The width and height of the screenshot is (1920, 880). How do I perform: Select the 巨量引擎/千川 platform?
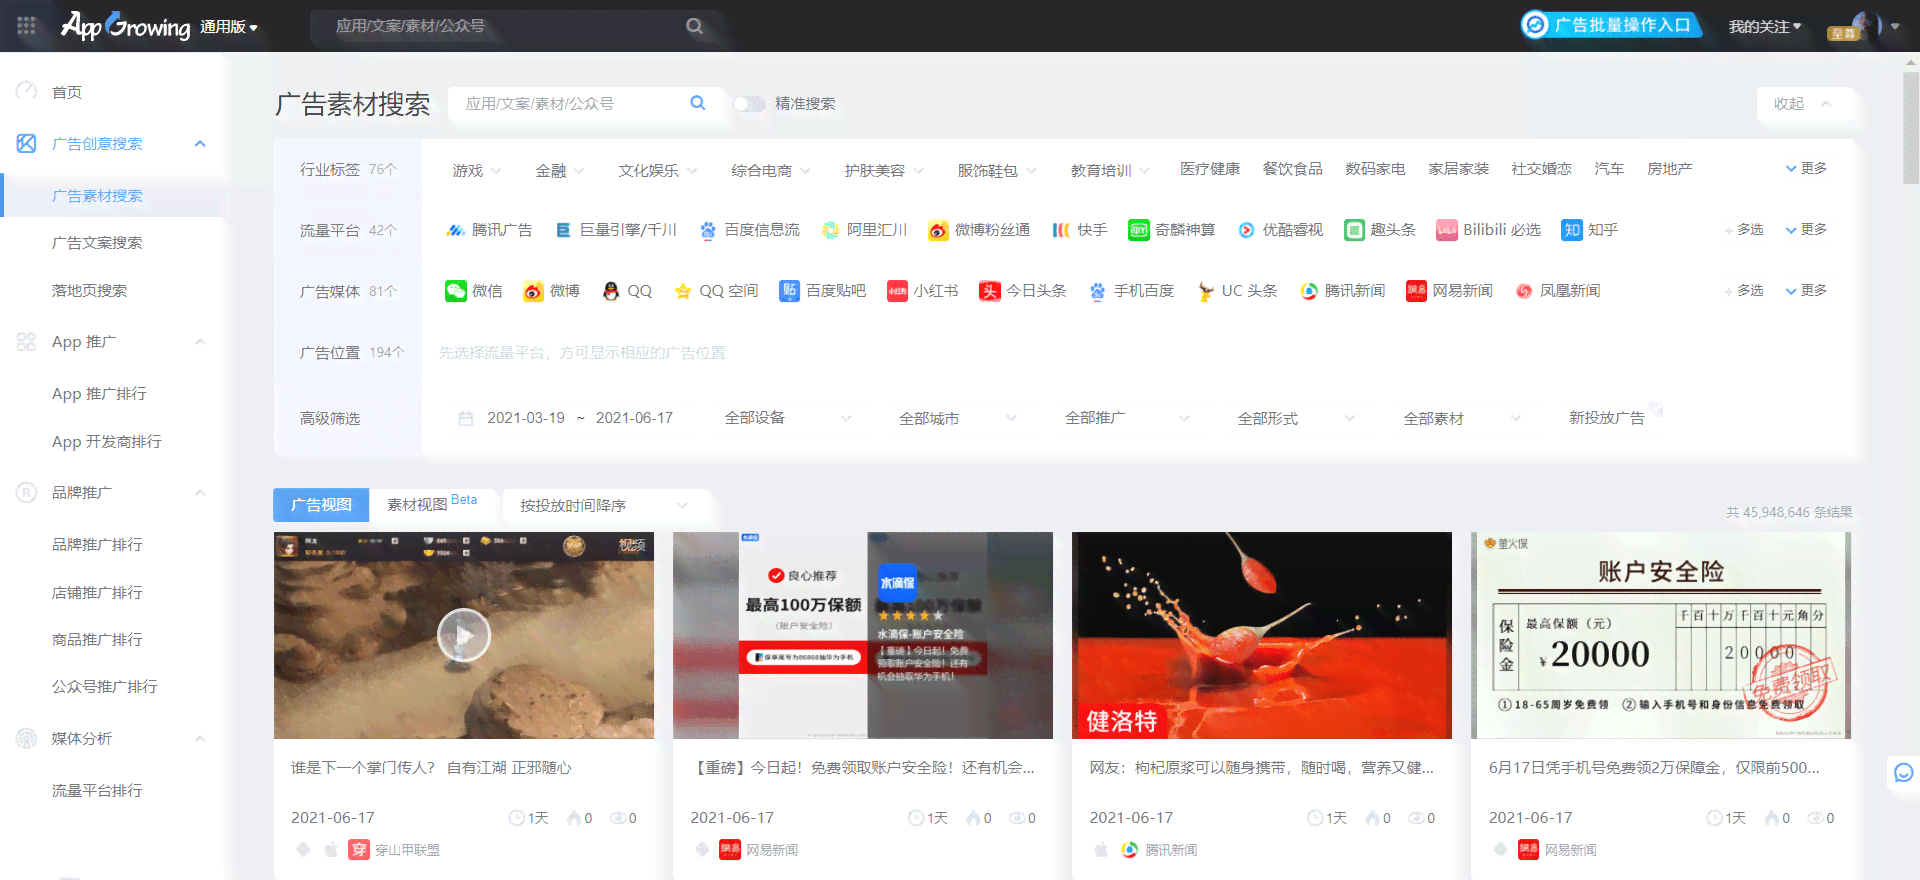coord(617,230)
